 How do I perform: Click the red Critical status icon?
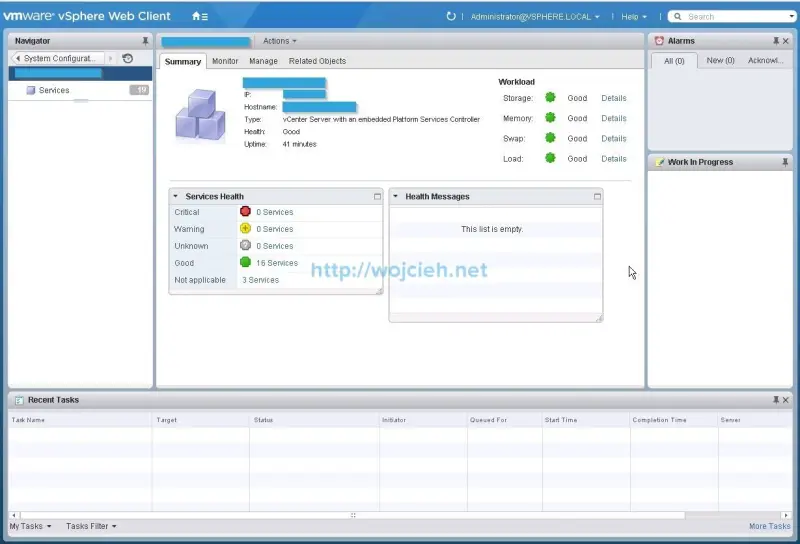[245, 212]
